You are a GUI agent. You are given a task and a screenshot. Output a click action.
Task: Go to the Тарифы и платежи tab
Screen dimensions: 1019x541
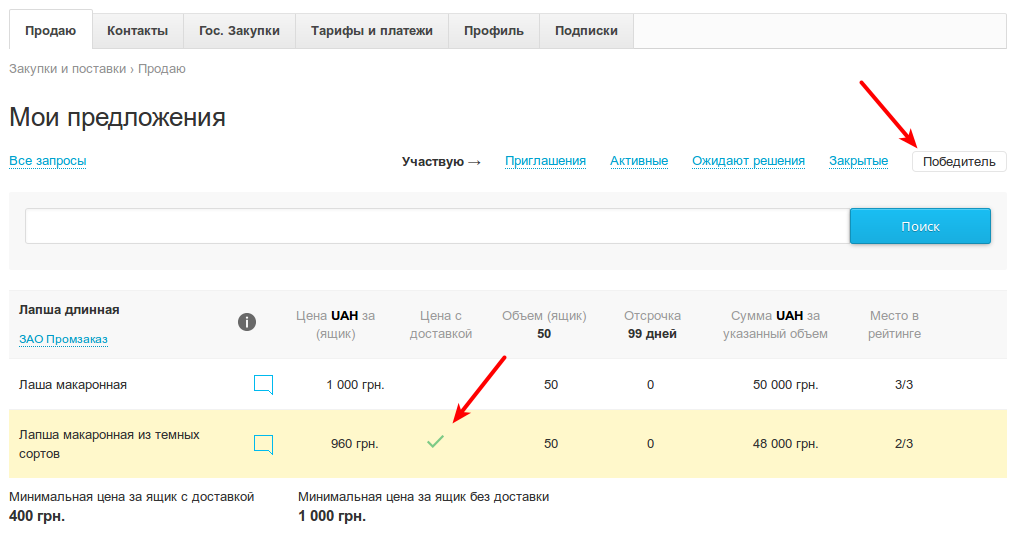pyautogui.click(x=372, y=31)
